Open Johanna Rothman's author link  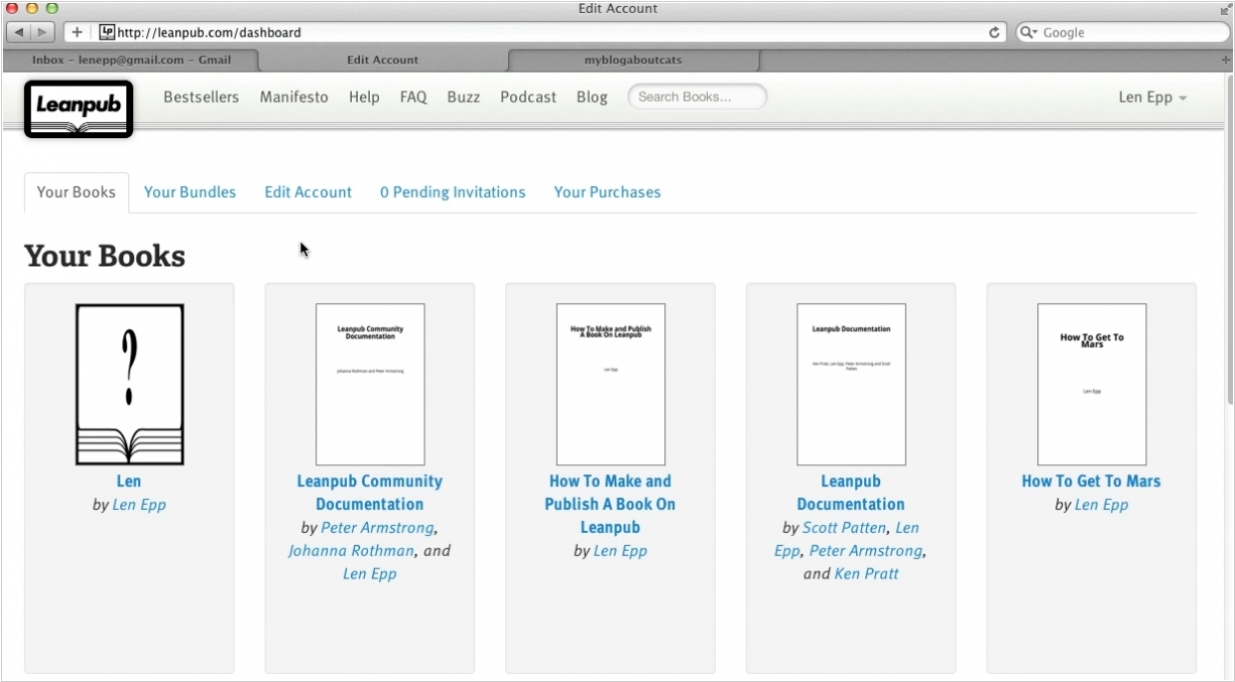coord(351,551)
